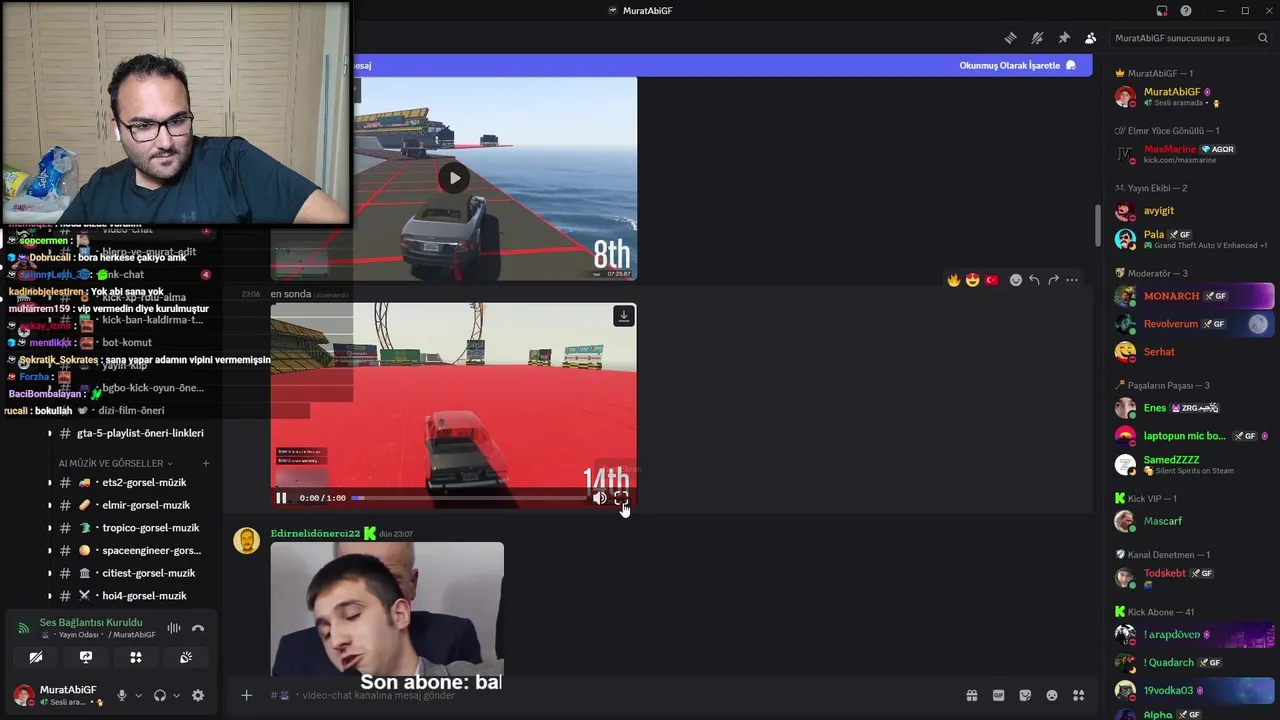
Task: Pause the en sonda video
Action: 281,497
